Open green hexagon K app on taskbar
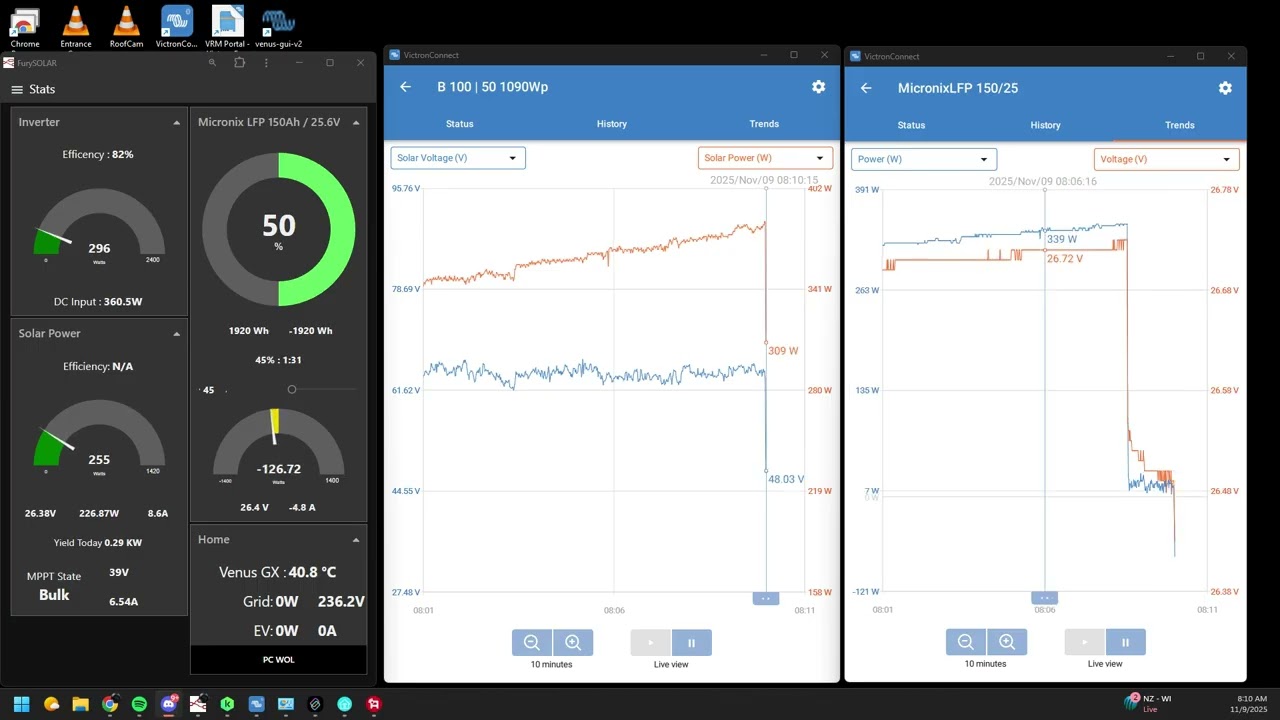1280x720 pixels. [227, 704]
